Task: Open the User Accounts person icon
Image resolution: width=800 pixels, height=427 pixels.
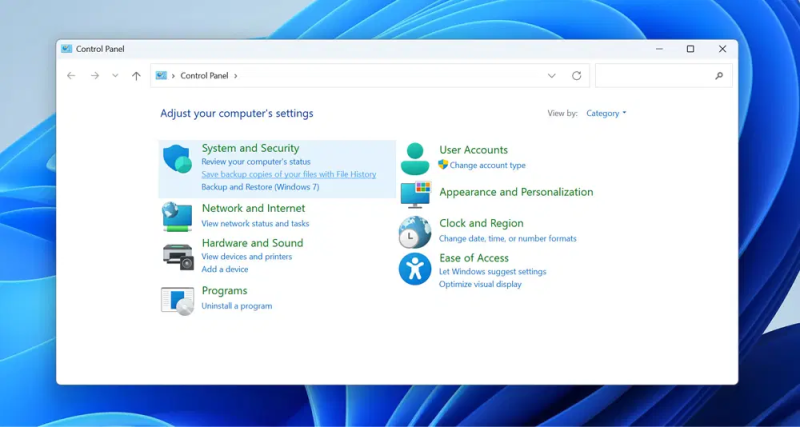Action: (415, 159)
